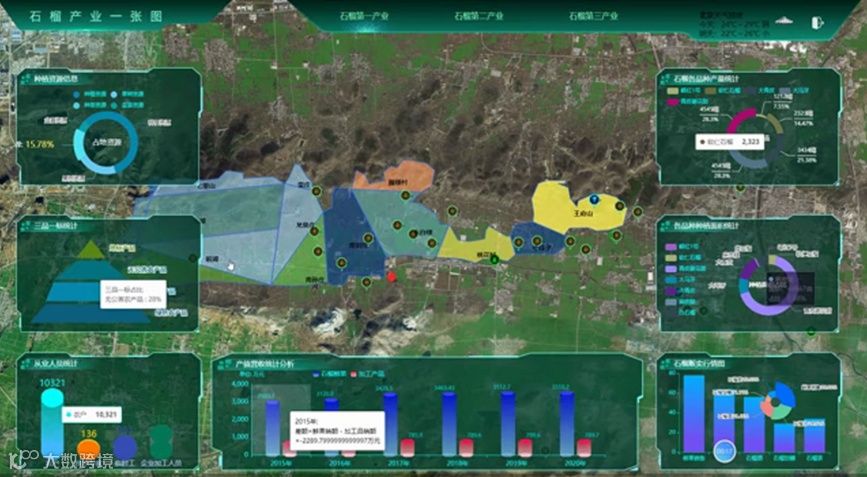
Task: Open the 石榴第一产业 tab
Action: pyautogui.click(x=364, y=16)
